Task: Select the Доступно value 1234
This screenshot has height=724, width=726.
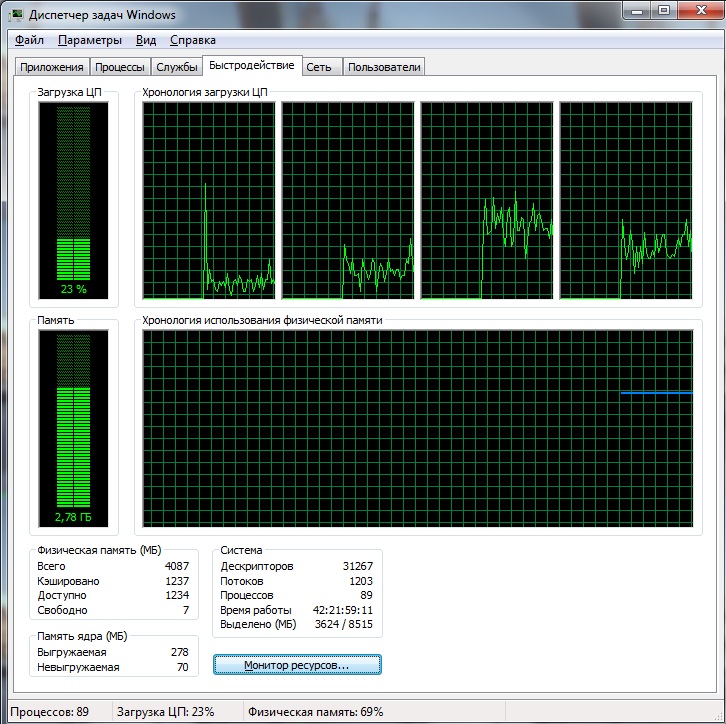Action: point(177,595)
